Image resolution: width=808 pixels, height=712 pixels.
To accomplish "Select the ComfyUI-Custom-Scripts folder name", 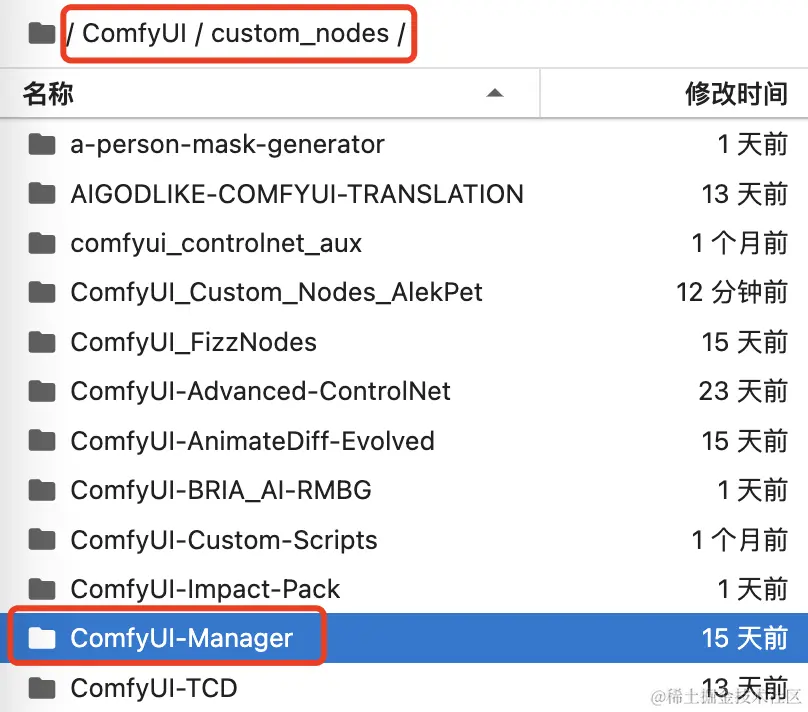I will pos(224,540).
